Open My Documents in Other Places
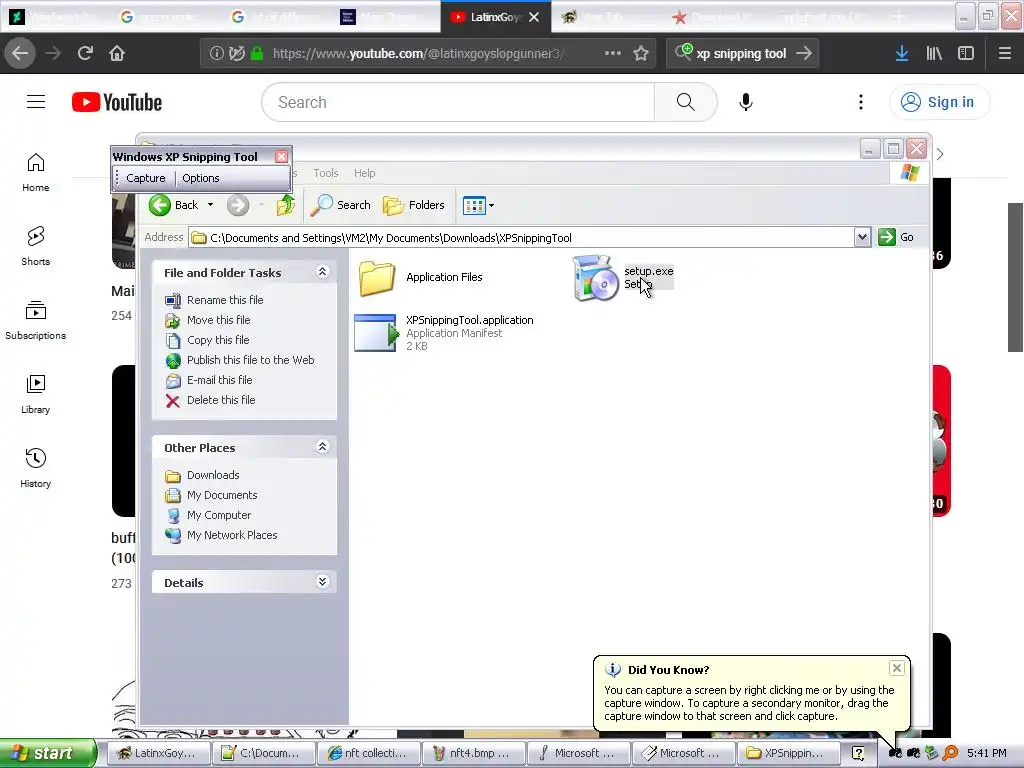This screenshot has width=1024, height=768. 222,495
